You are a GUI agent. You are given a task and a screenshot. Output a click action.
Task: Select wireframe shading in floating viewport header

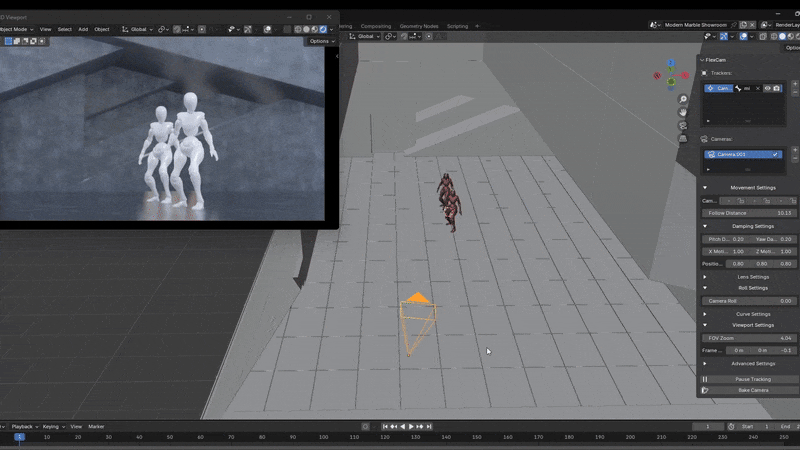pyautogui.click(x=298, y=29)
